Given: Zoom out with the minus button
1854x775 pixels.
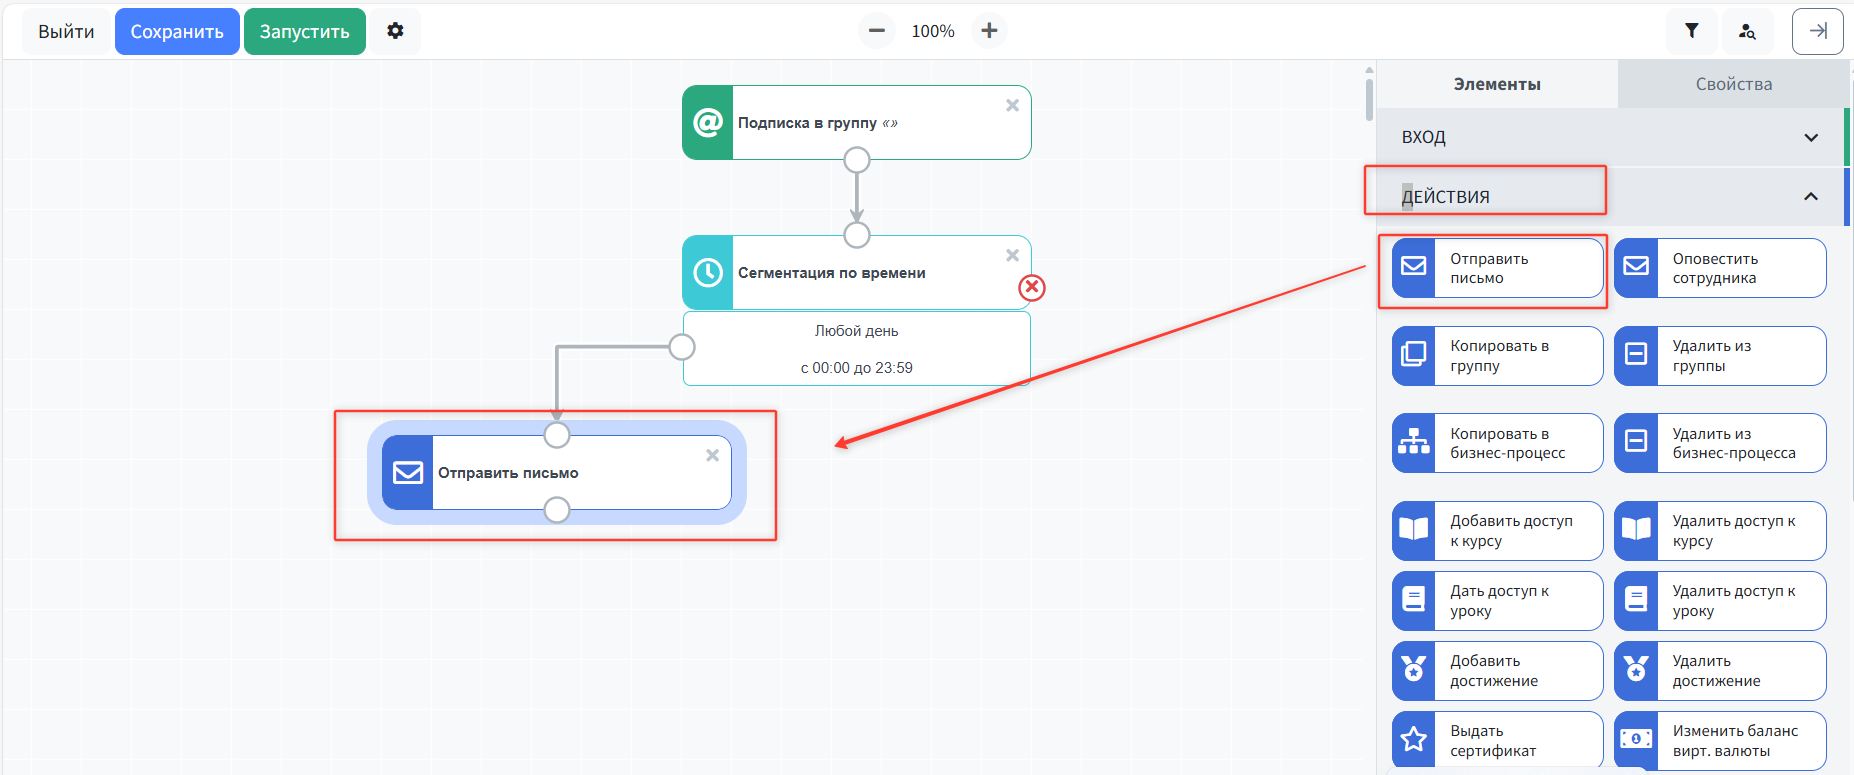Looking at the screenshot, I should click(876, 31).
